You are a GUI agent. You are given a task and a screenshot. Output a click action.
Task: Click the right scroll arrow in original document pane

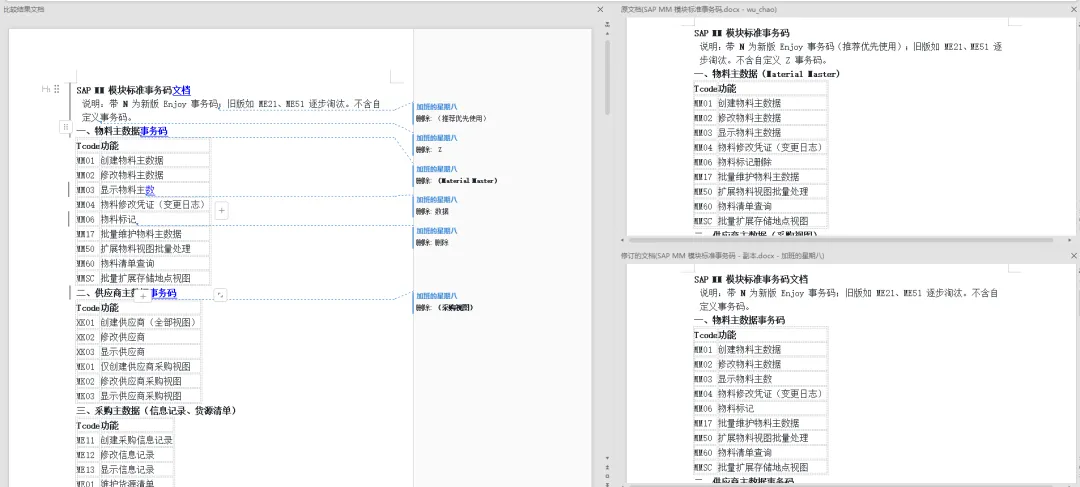1069,240
